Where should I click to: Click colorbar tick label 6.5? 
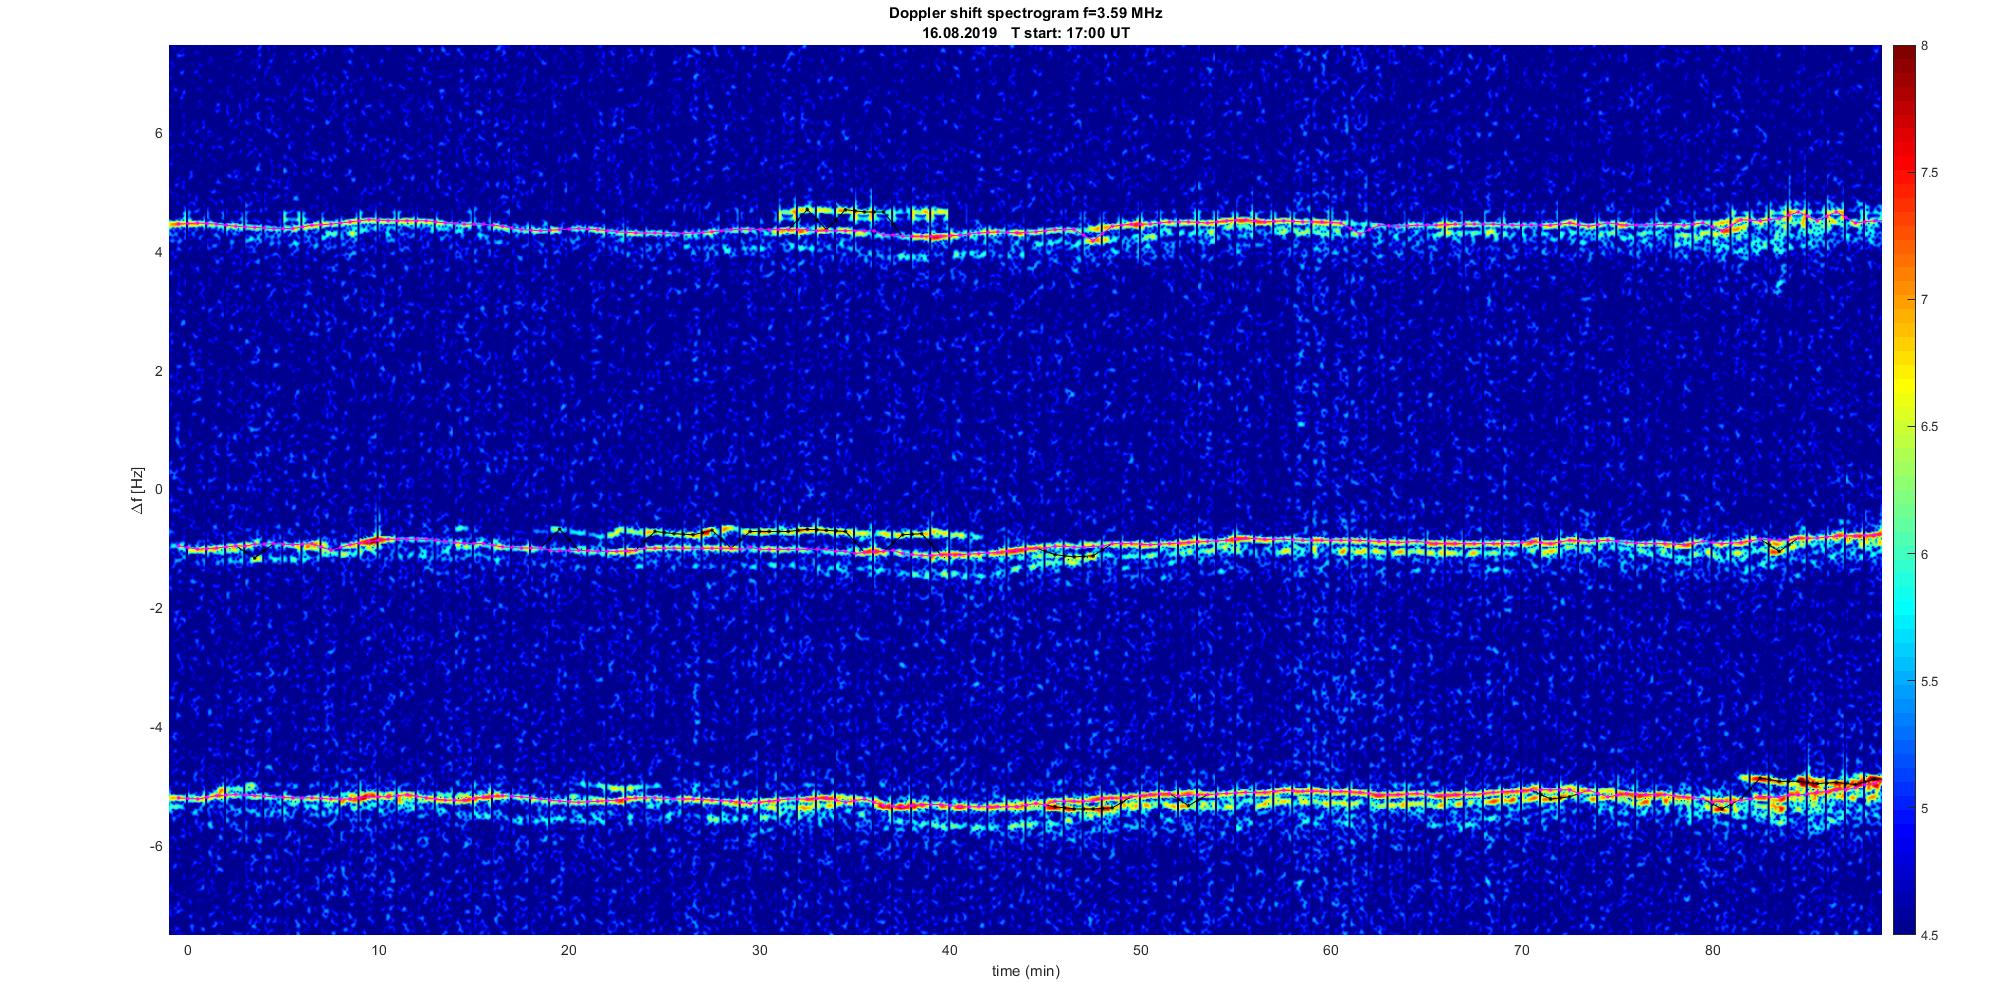click(1929, 427)
